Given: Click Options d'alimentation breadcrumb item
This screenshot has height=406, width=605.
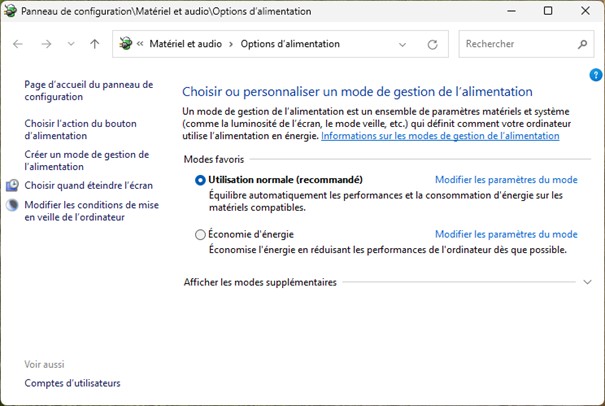Looking at the screenshot, I should (290, 44).
